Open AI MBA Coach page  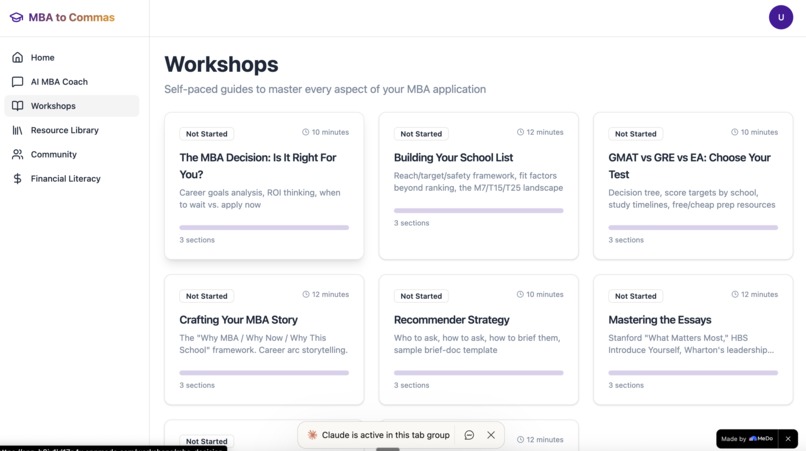[x=72, y=81]
